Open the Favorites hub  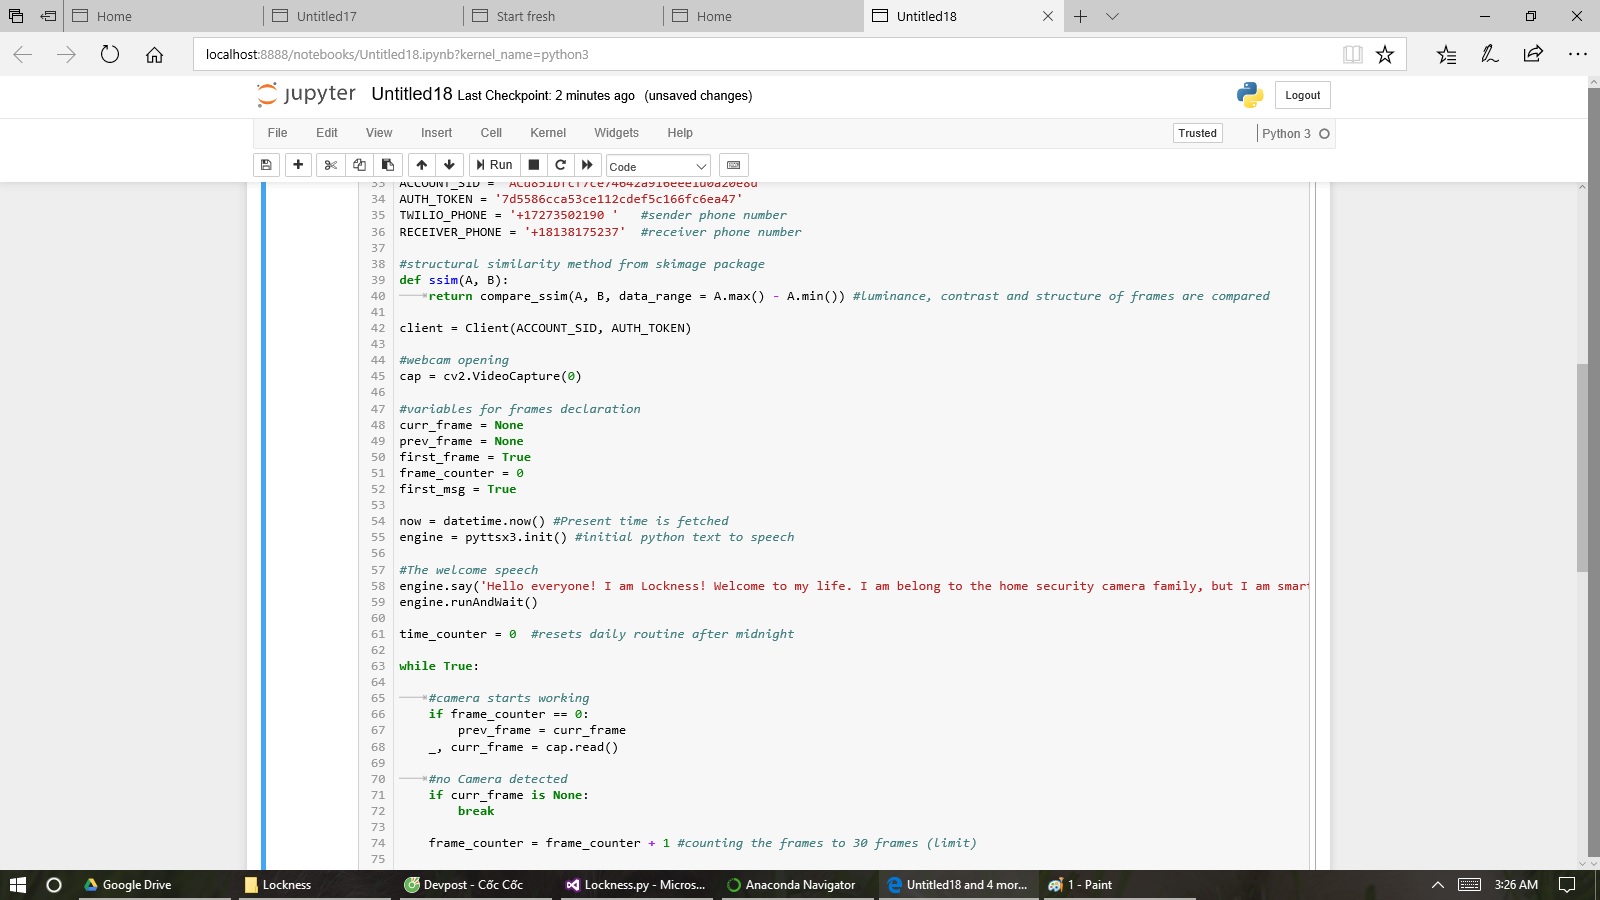(1446, 54)
